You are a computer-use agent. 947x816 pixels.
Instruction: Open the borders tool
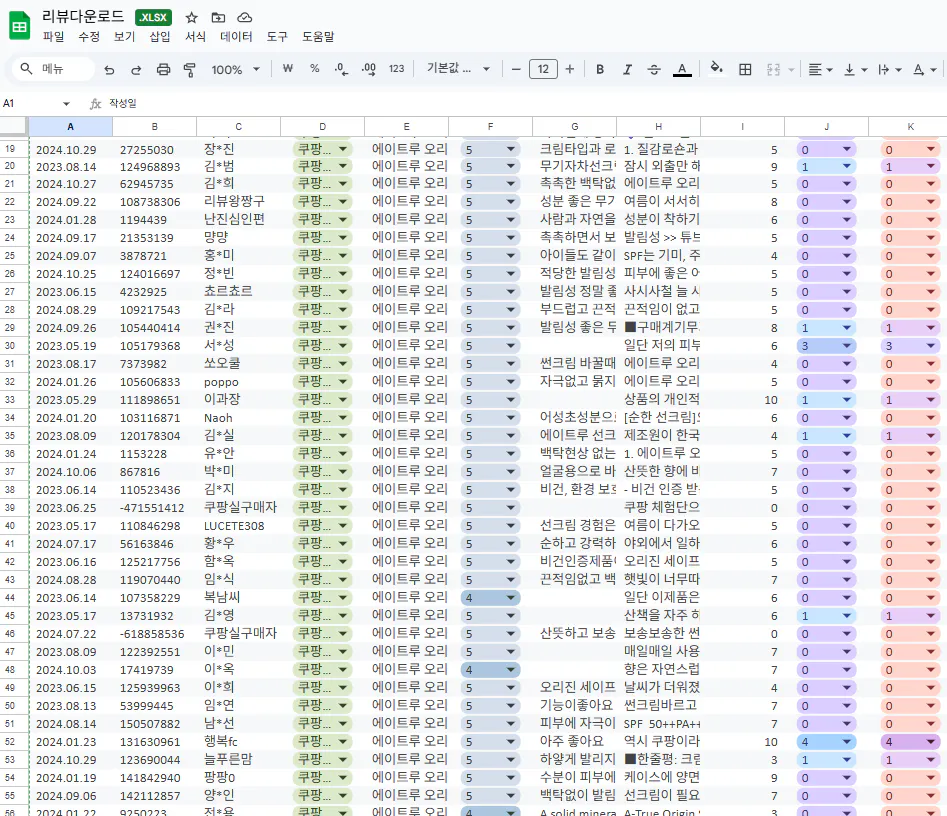(x=745, y=69)
